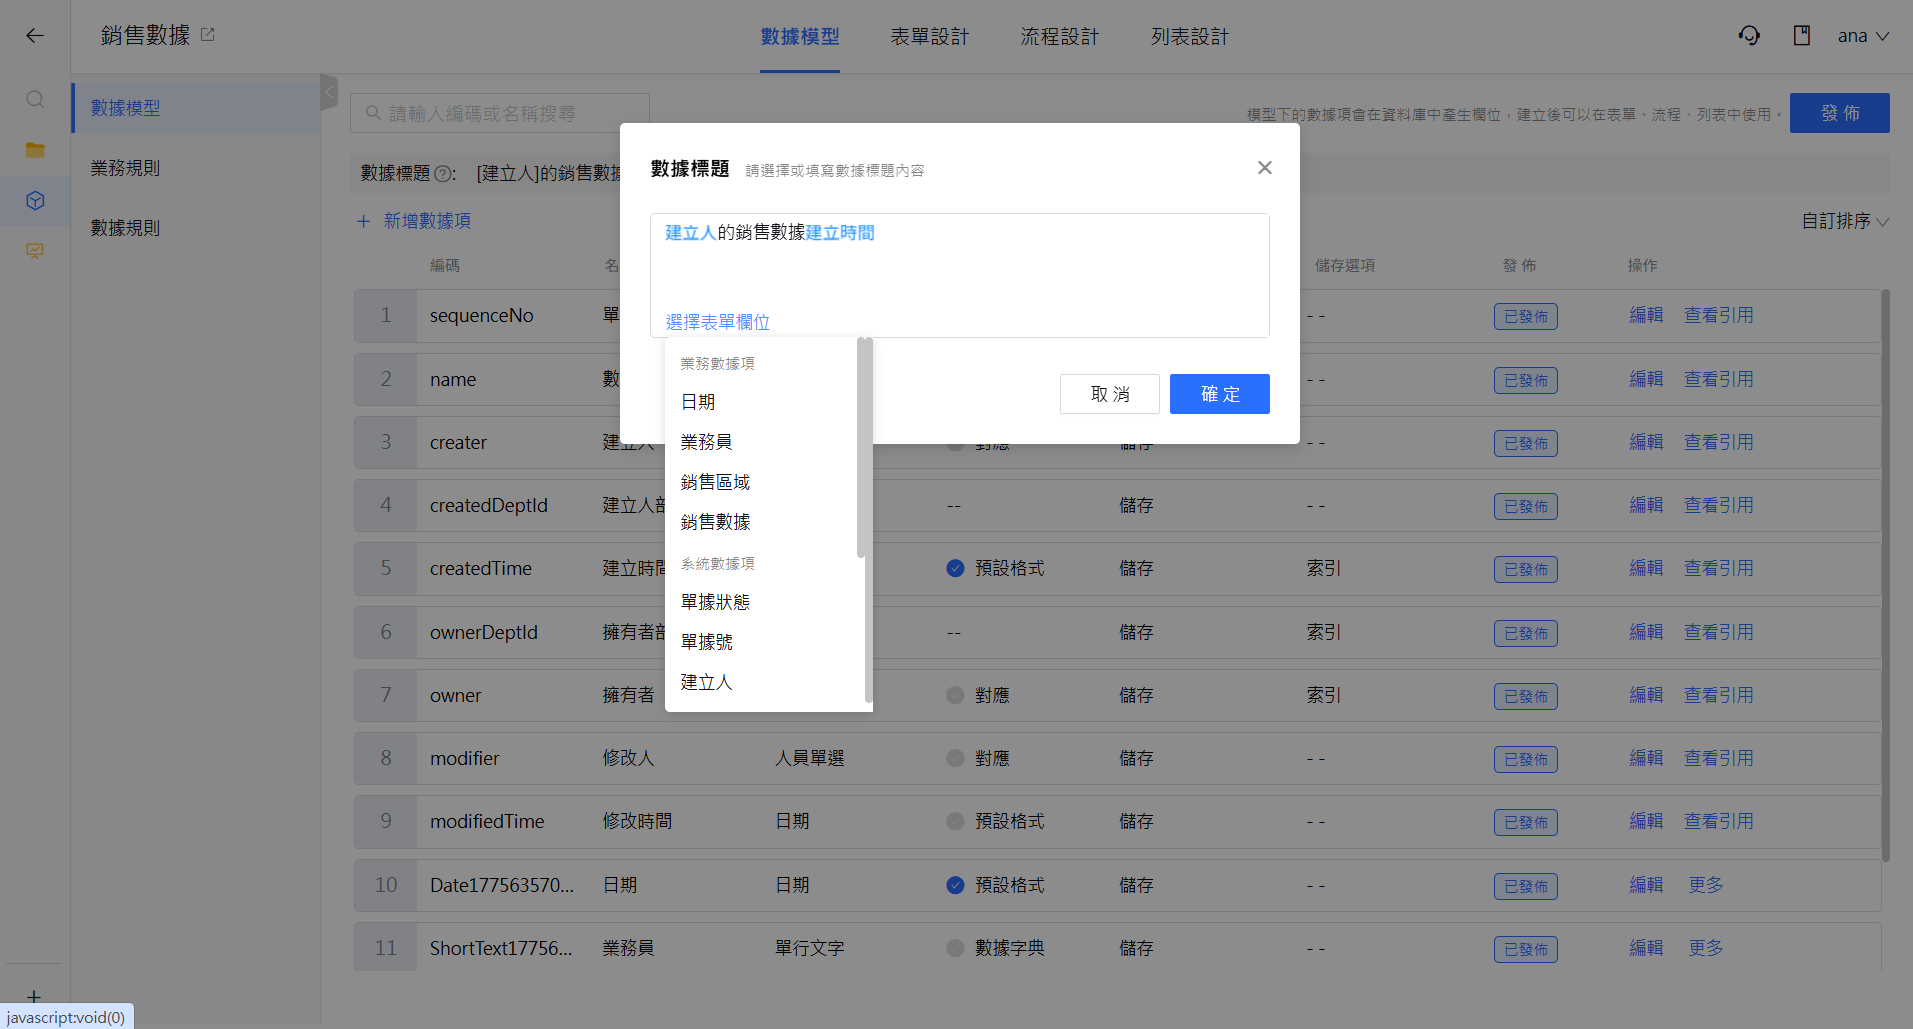Viewport: 1913px width, 1029px height.
Task: Collapse the side panel with the arrow handle
Action: pyautogui.click(x=329, y=93)
